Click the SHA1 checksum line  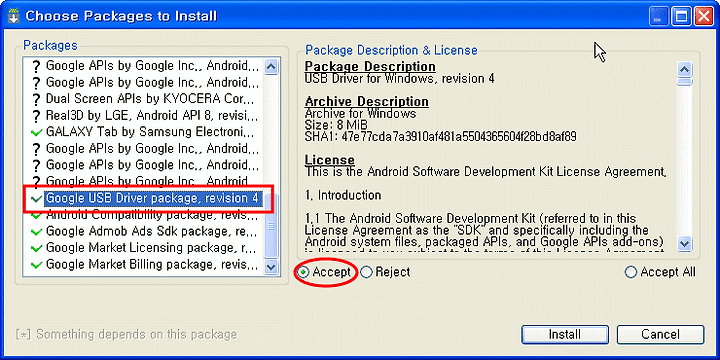pos(441,137)
